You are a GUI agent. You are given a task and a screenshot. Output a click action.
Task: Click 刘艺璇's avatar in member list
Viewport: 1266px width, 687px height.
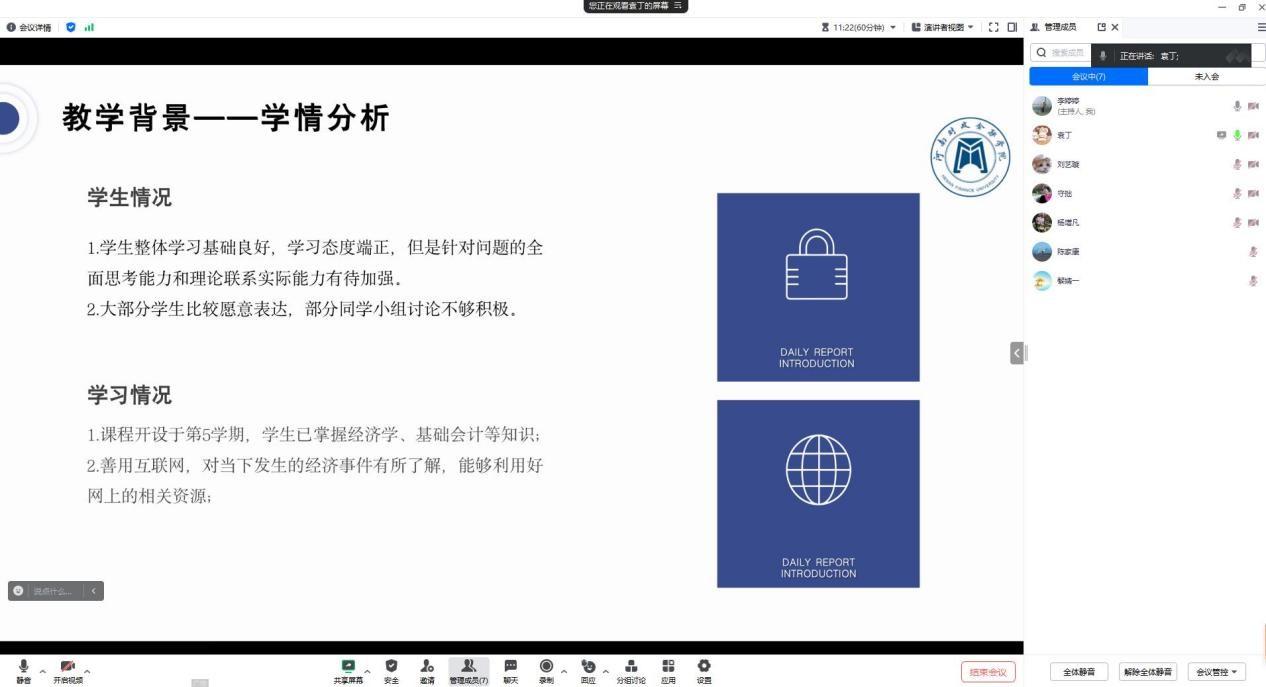point(1042,164)
